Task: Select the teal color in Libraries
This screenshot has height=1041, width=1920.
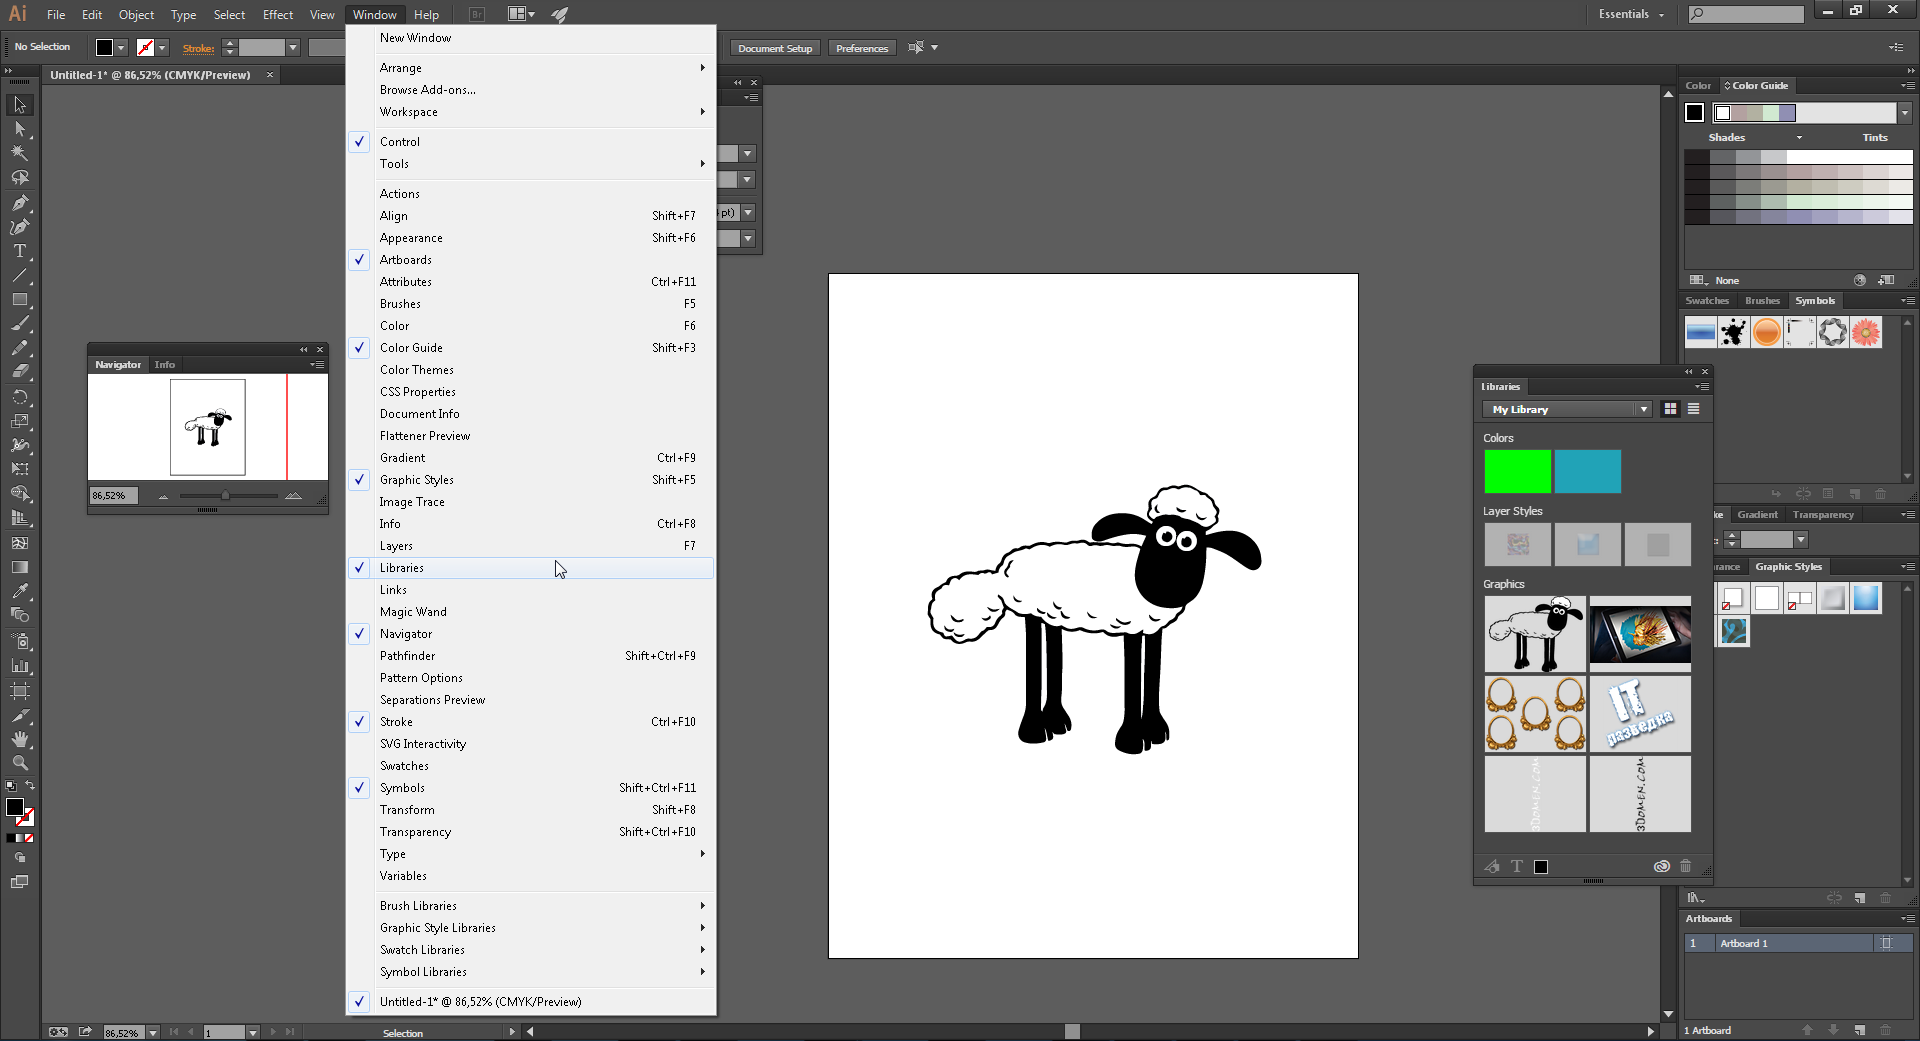Action: point(1588,471)
